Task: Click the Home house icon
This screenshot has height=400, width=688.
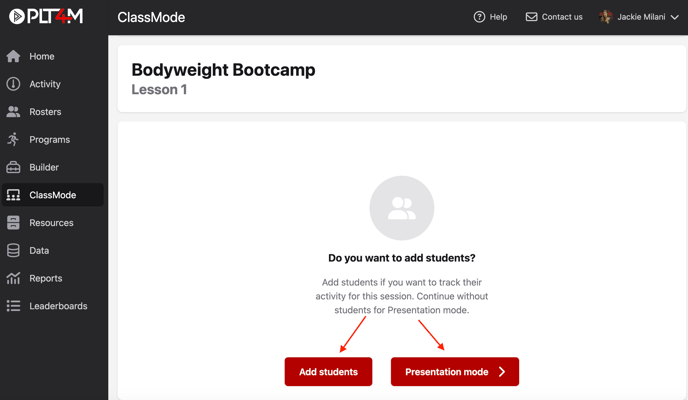Action: 13,57
